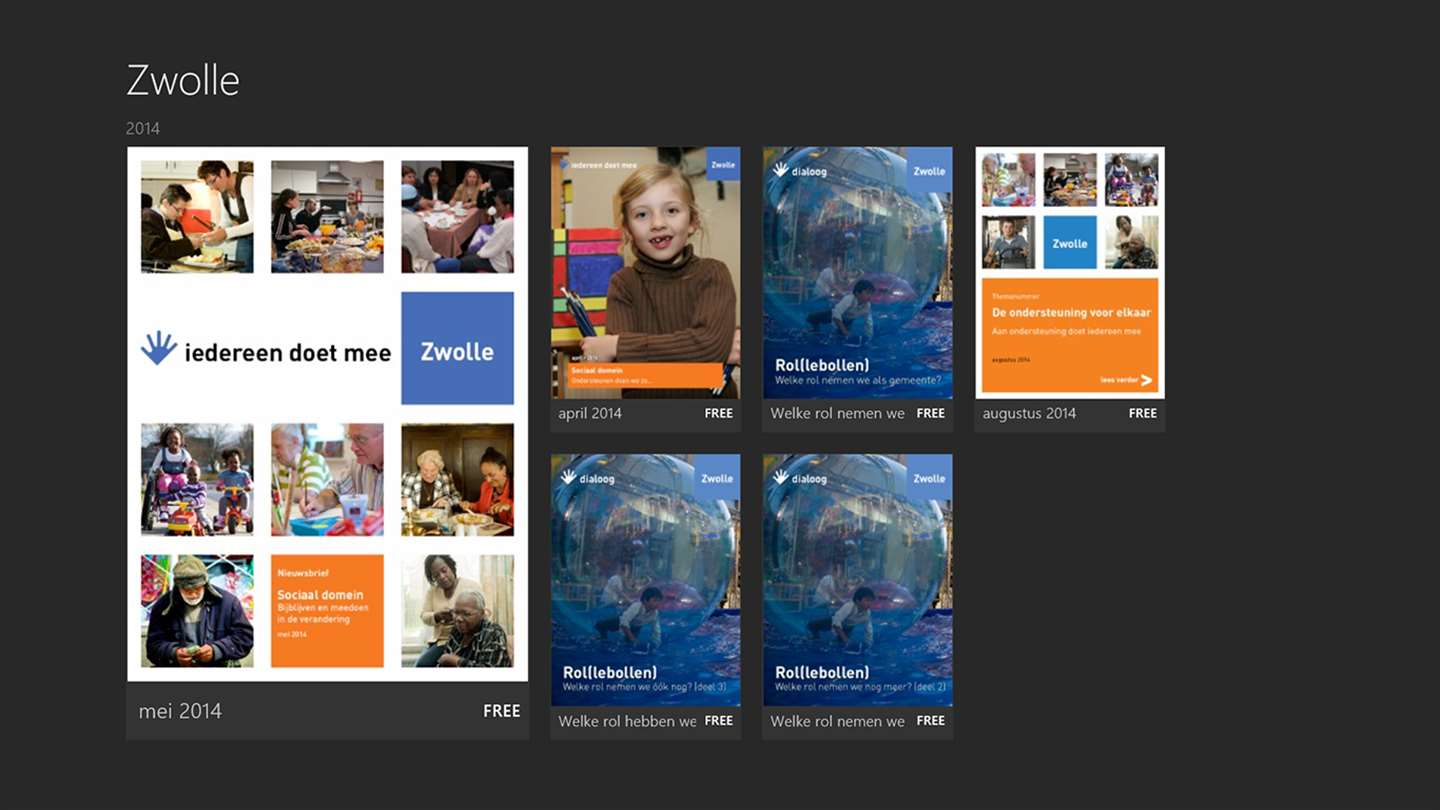Screen dimensions: 1440x810
Task: Click the FREE label of mei 2014
Action: (502, 711)
